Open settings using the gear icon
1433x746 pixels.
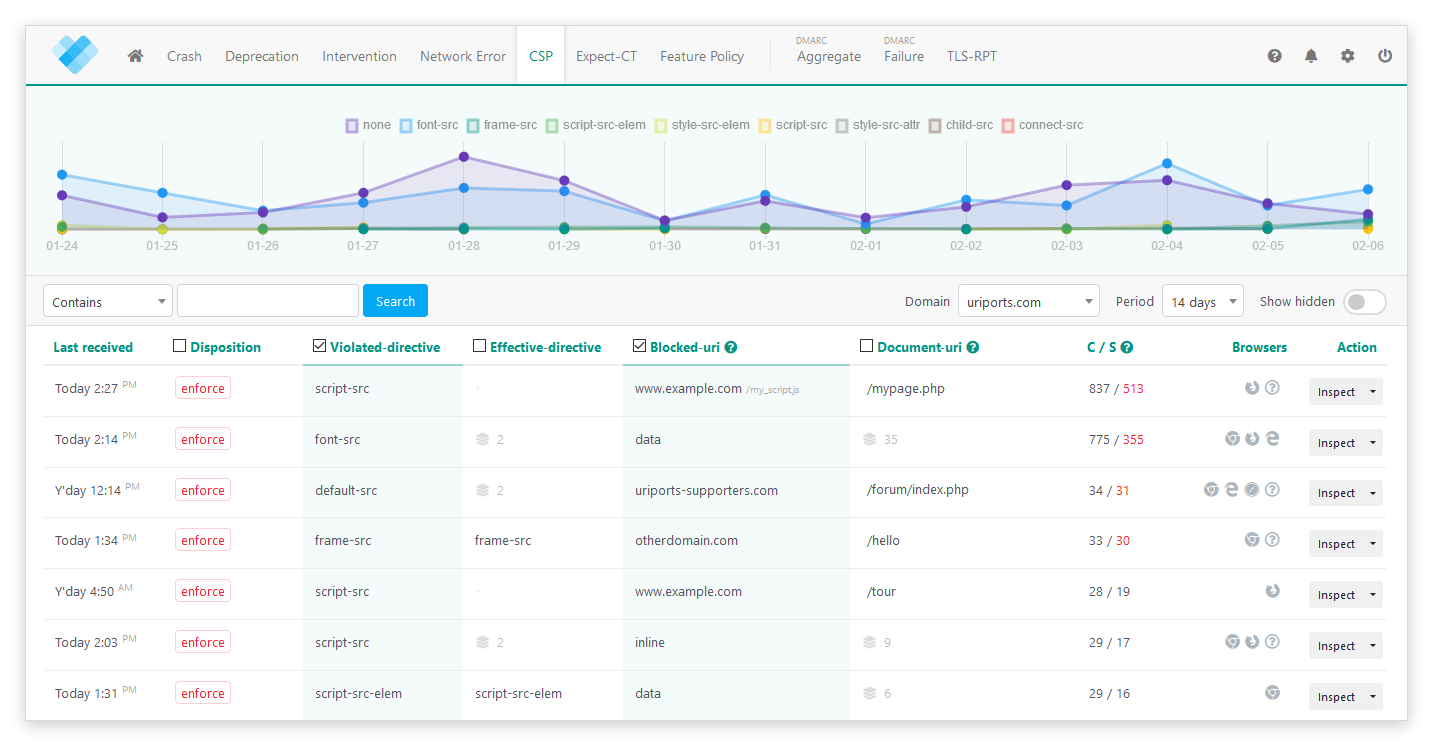1347,56
